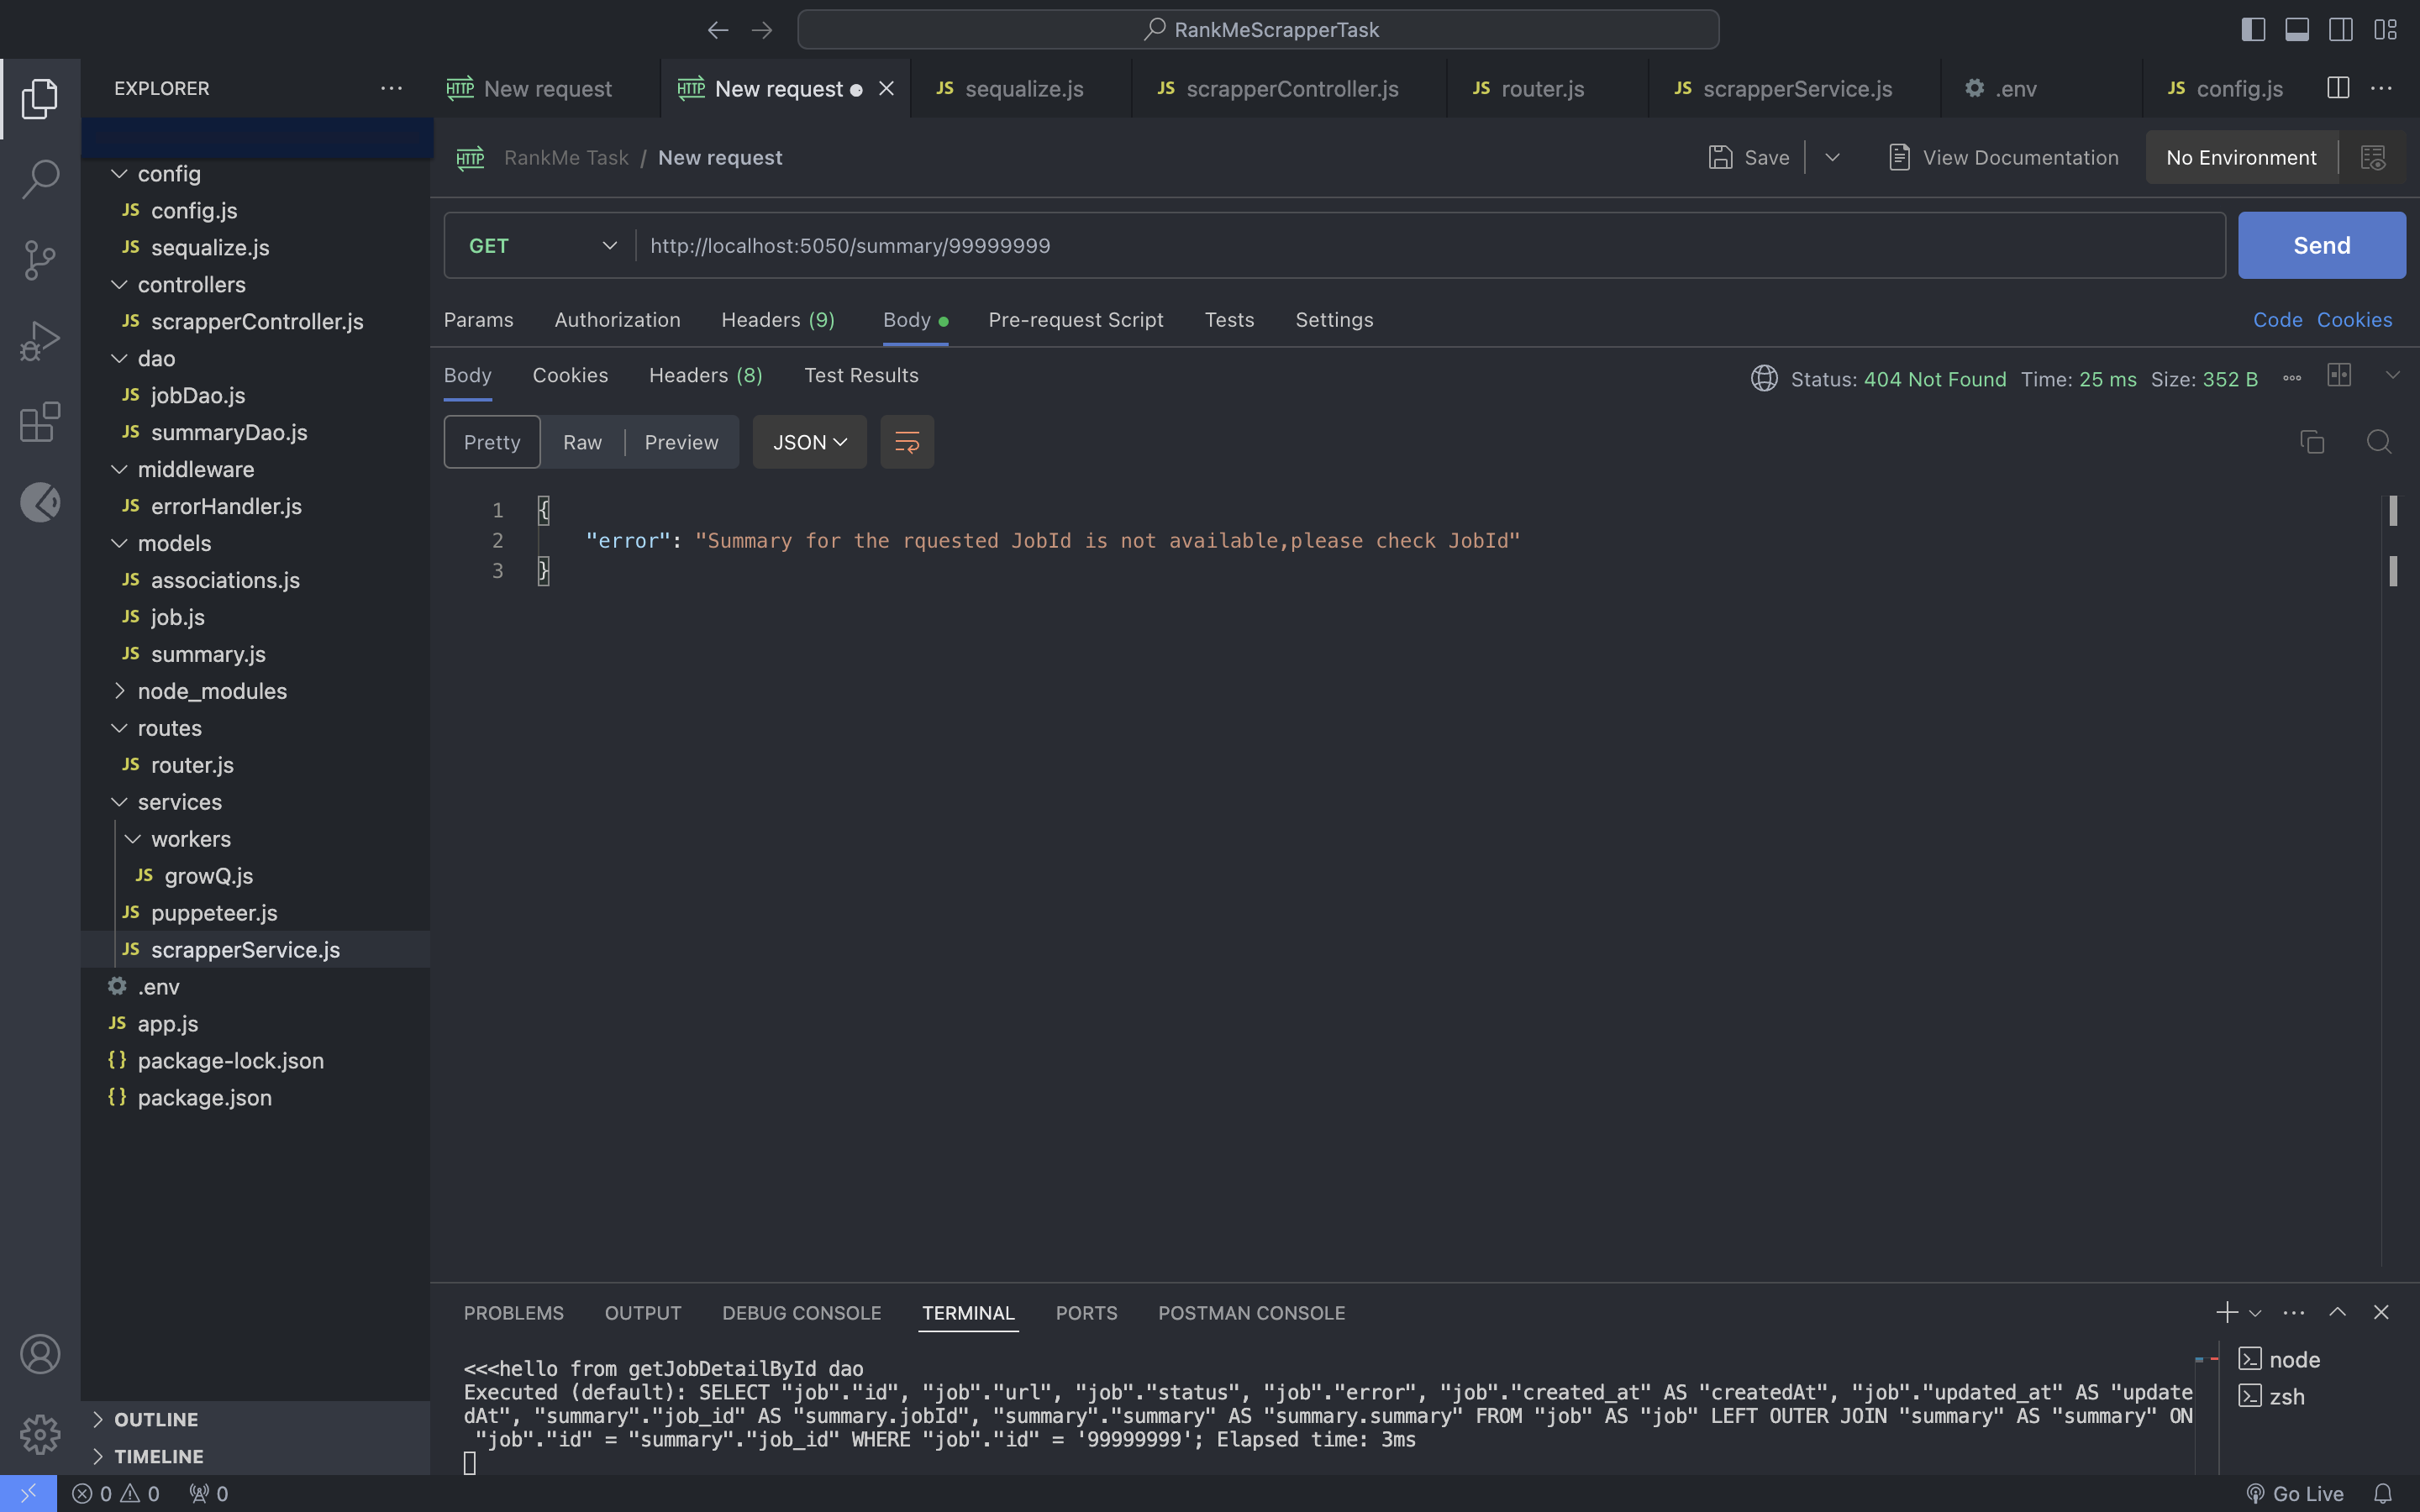Viewport: 2420px width, 1512px height.
Task: Open the Run and Debug icon
Action: (x=40, y=341)
